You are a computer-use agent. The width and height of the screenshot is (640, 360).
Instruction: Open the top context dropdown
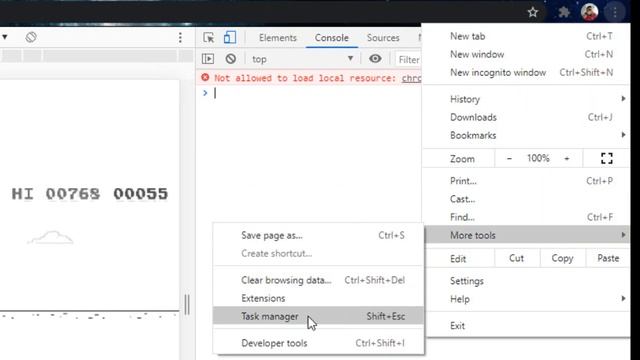302,59
